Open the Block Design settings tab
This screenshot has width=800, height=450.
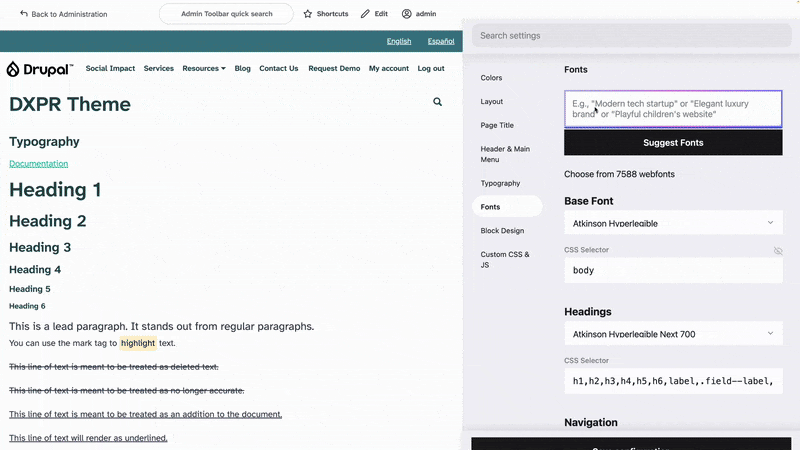[x=502, y=231]
